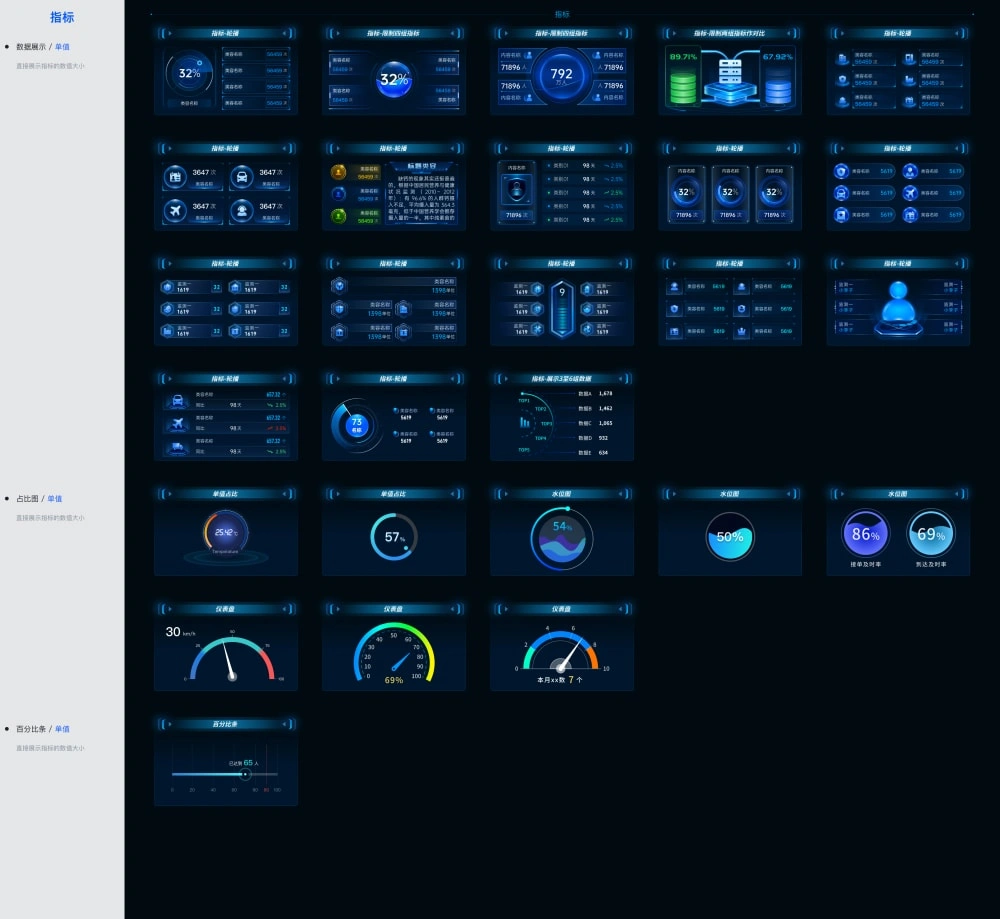Click the green medal ranking icon

point(339,215)
